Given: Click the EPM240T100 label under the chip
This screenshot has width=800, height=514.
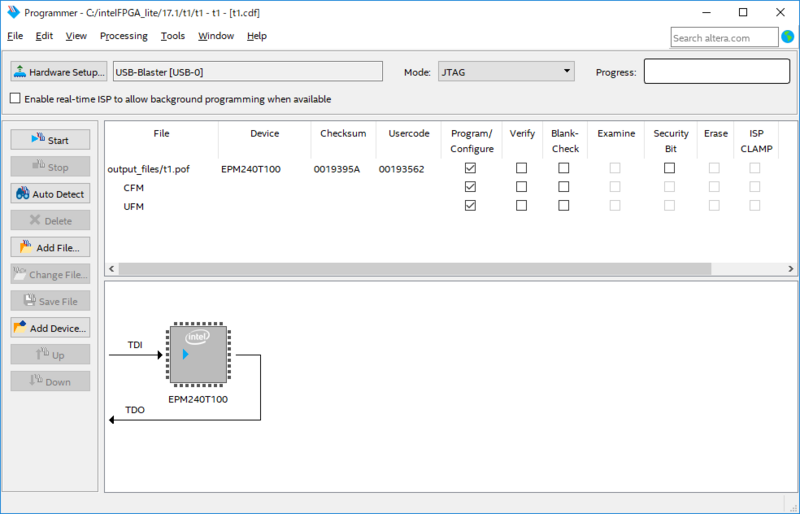Looking at the screenshot, I should (198, 399).
